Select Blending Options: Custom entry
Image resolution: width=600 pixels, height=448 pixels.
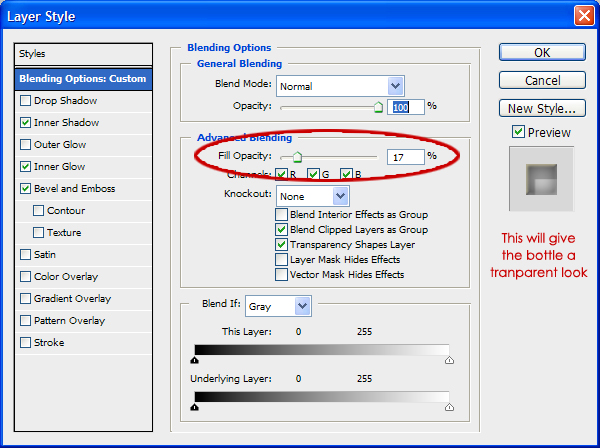pyautogui.click(x=83, y=79)
